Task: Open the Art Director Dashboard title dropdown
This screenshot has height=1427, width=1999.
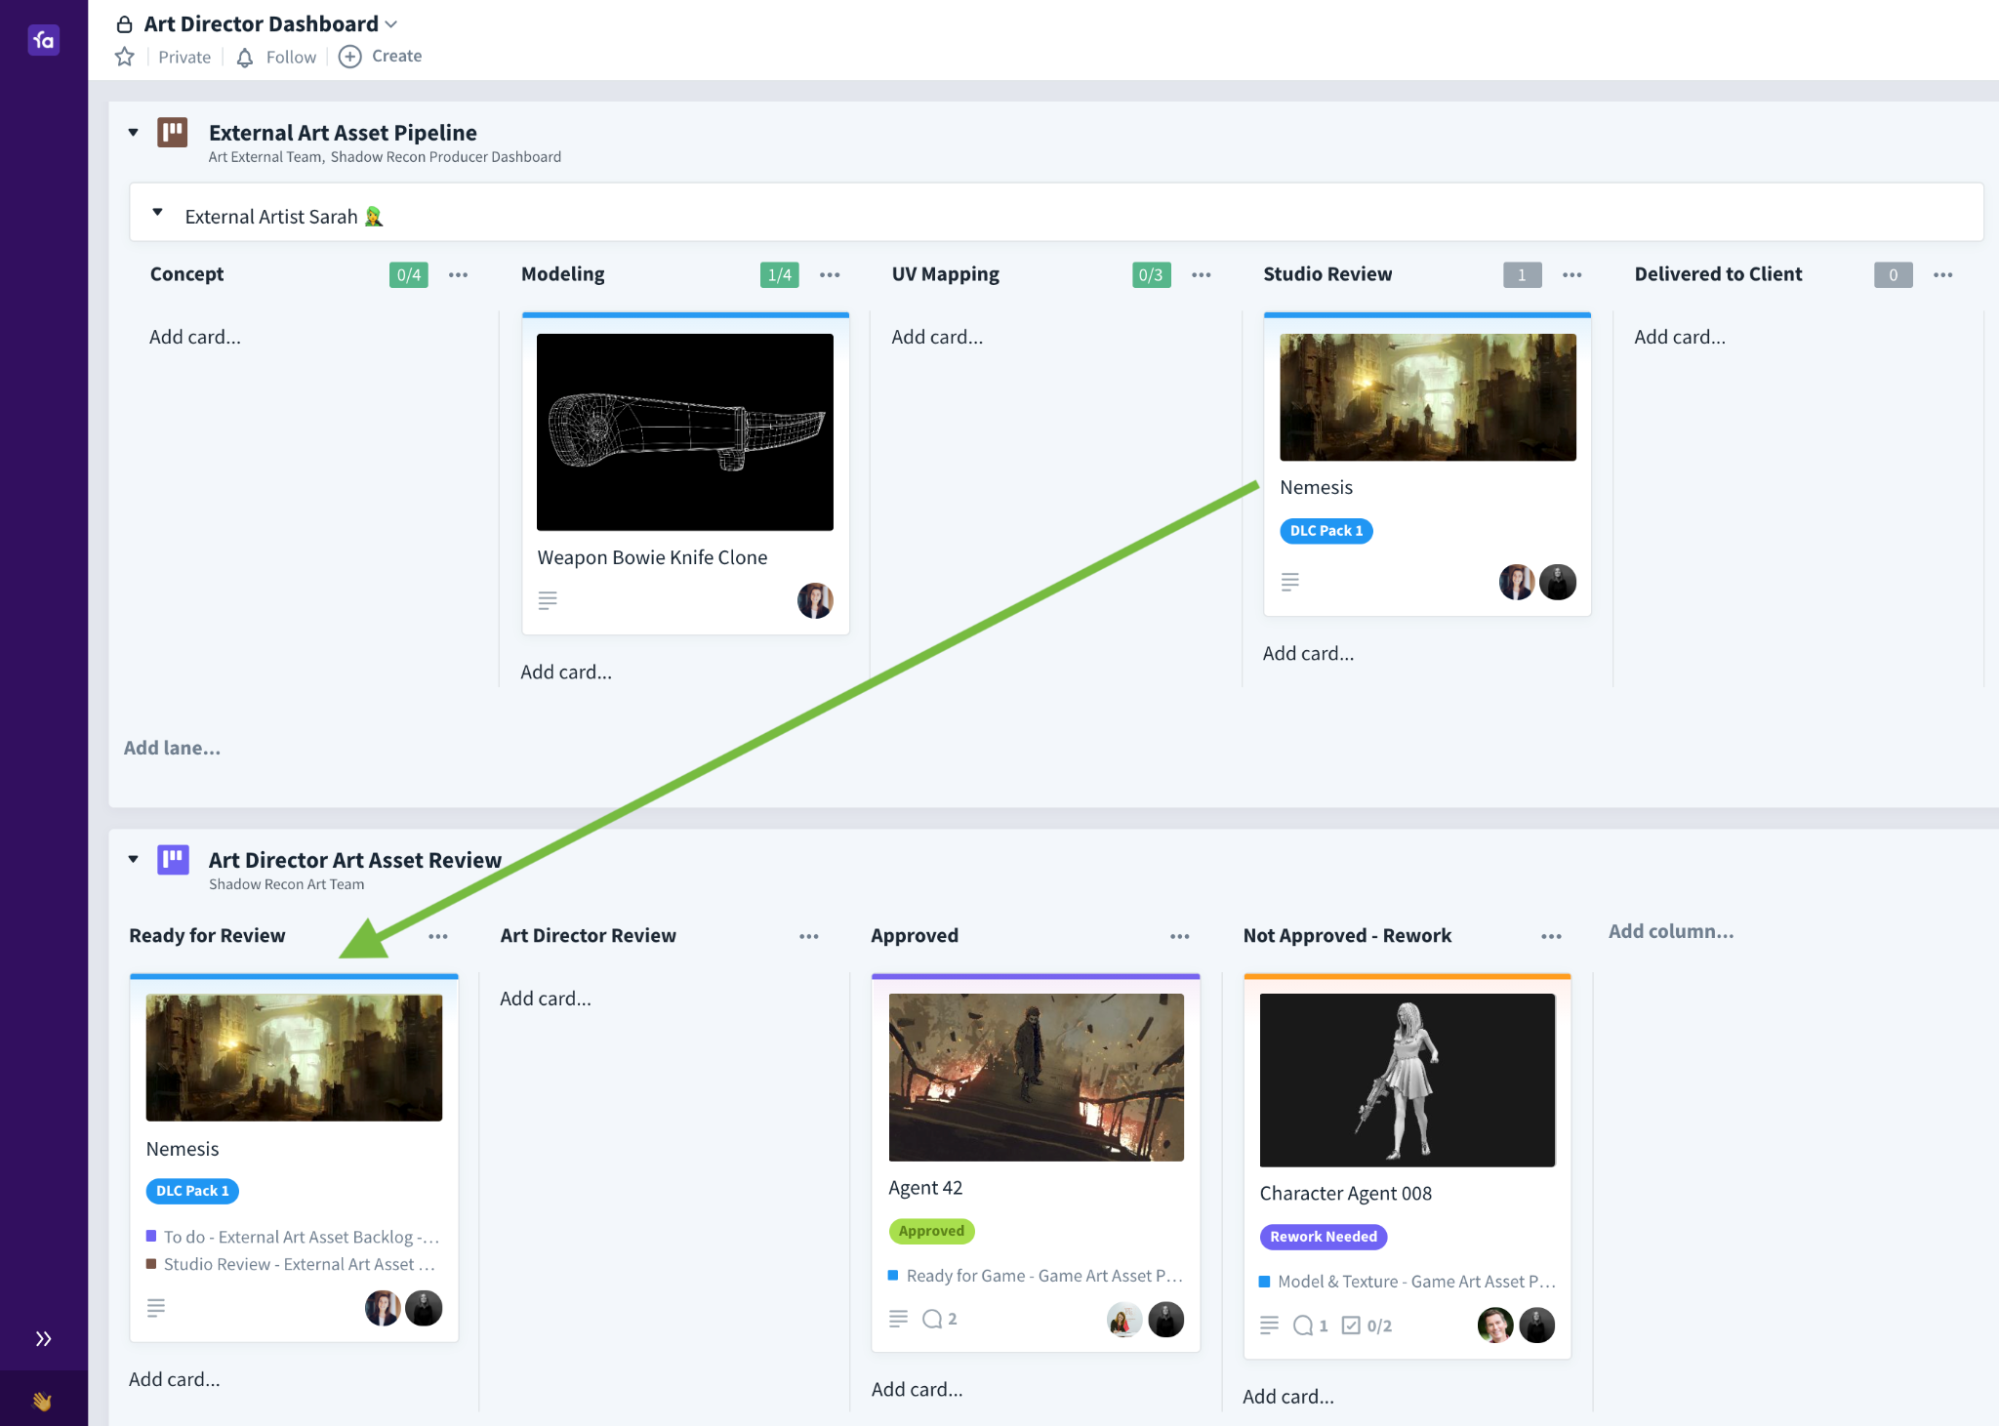Action: click(x=392, y=23)
